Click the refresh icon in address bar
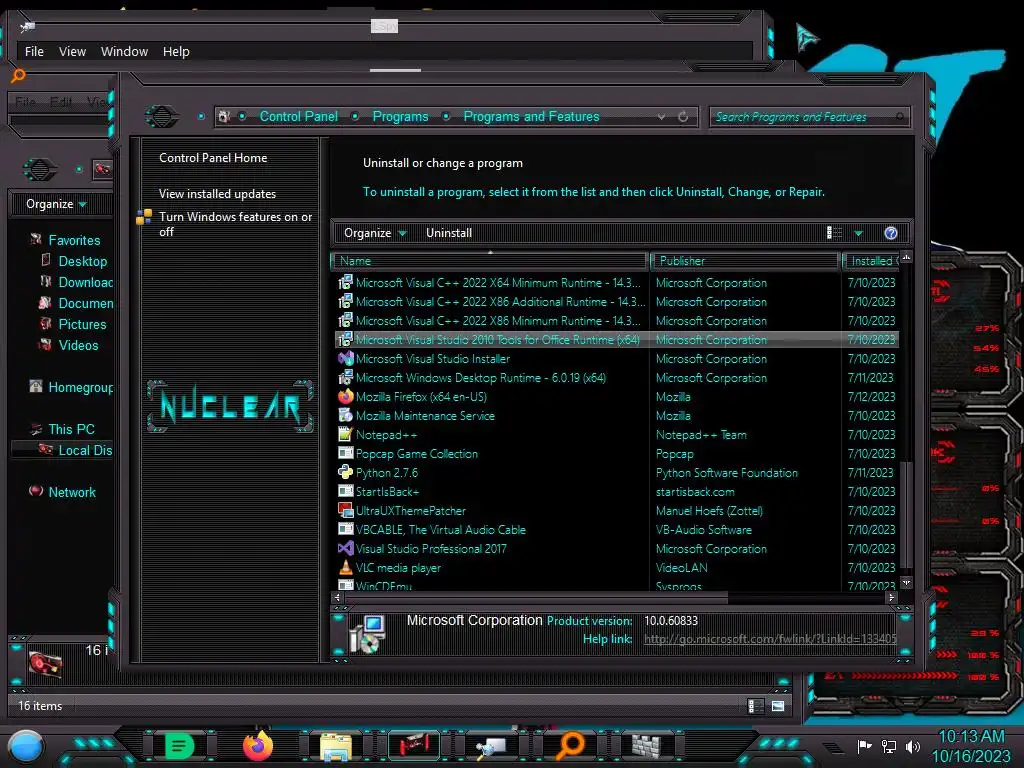 pyautogui.click(x=683, y=117)
